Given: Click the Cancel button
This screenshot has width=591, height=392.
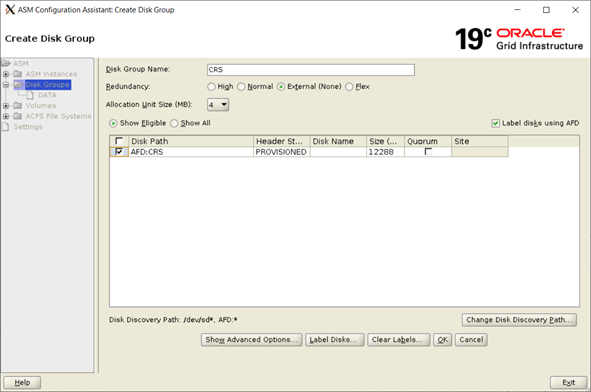Looking at the screenshot, I should coord(471,340).
